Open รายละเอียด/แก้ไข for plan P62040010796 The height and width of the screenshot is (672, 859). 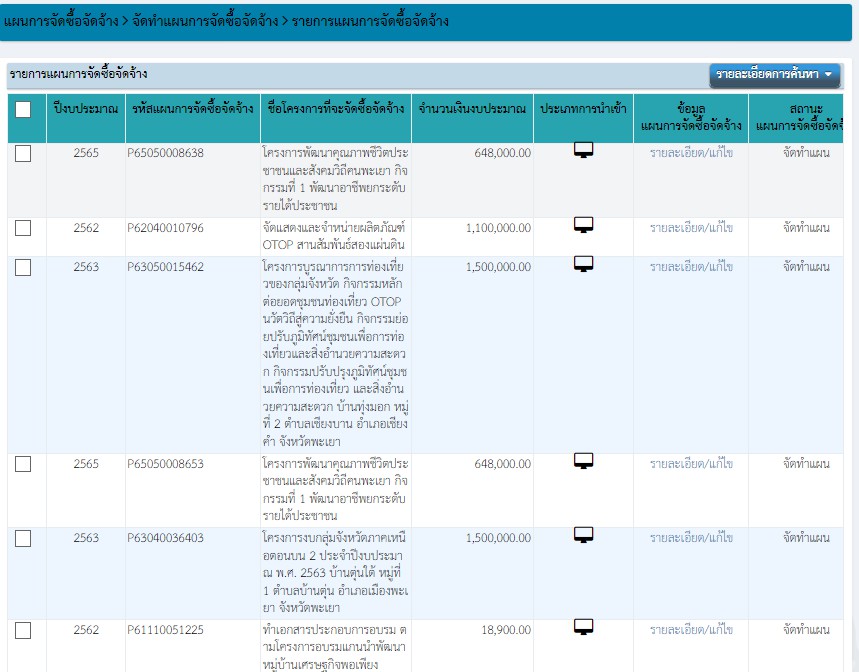click(x=691, y=228)
